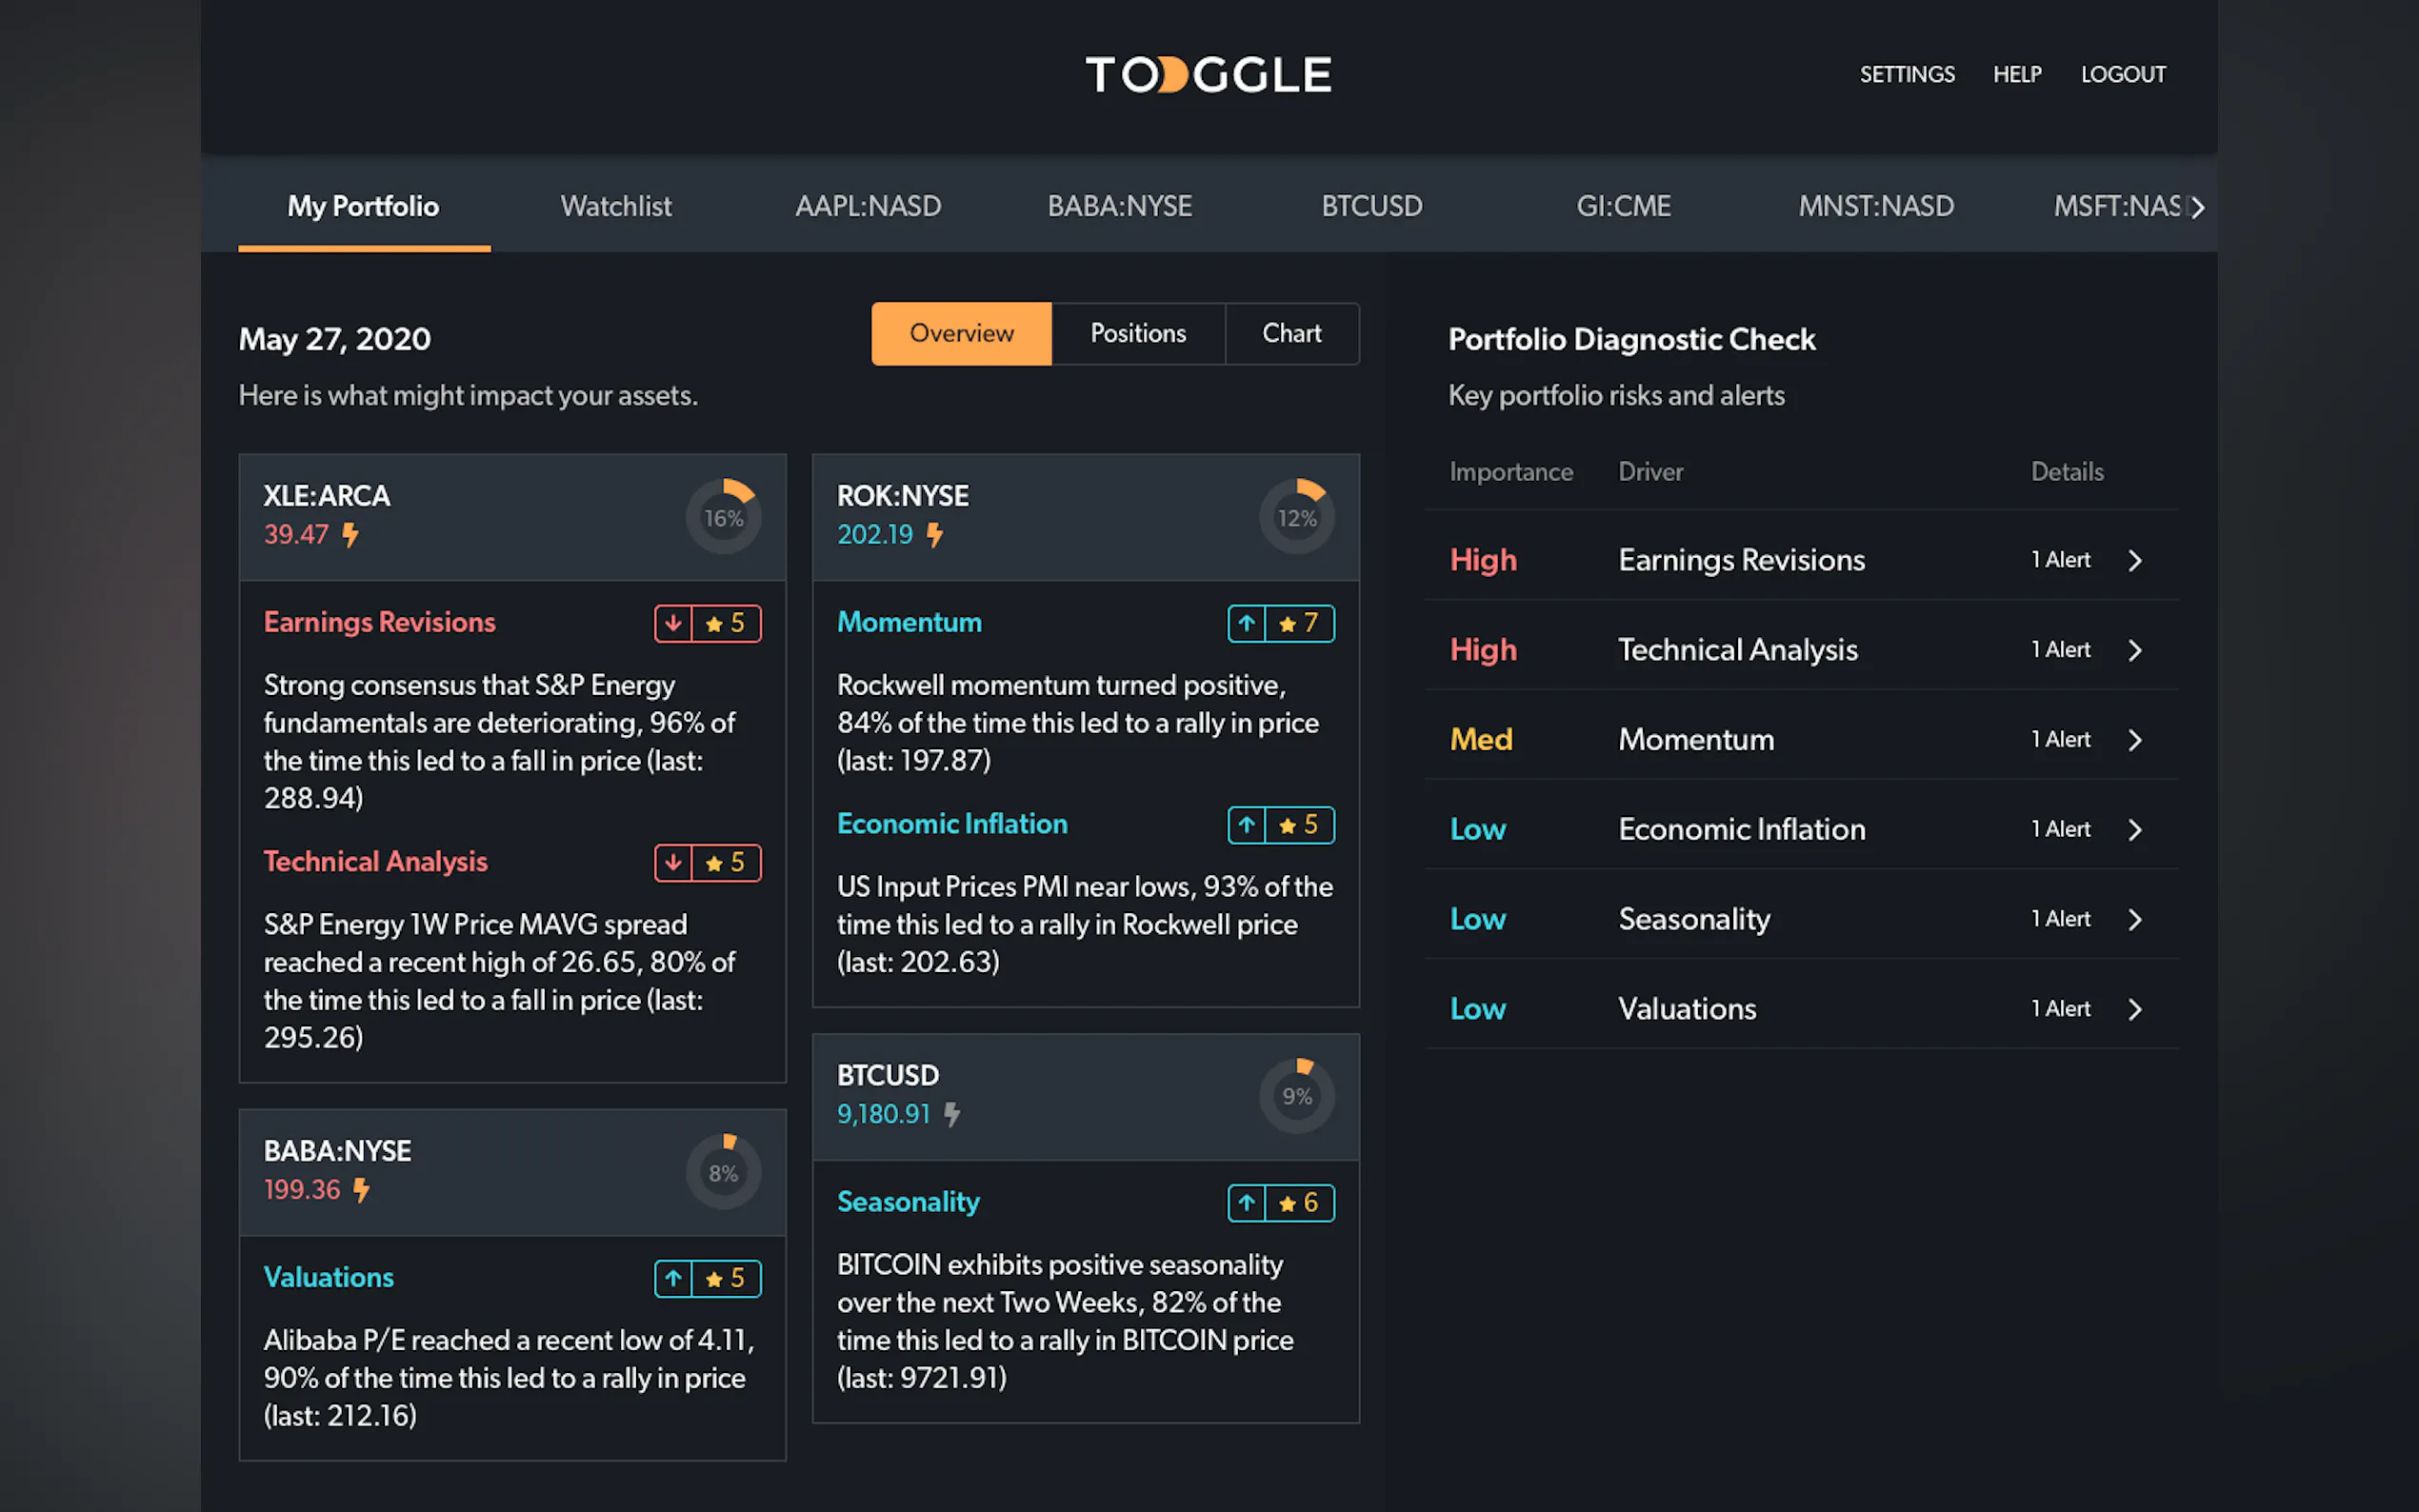Click the star 5 rating for Technical Analysis
Image resolution: width=2419 pixels, height=1512 pixels.
click(x=727, y=862)
